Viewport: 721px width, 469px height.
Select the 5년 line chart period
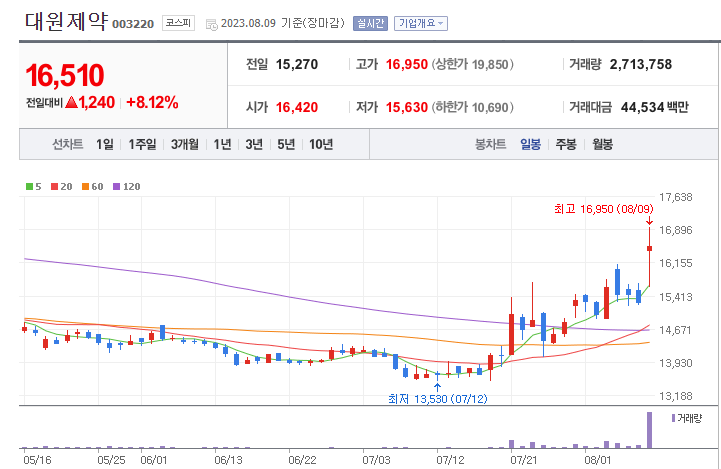pyautogui.click(x=286, y=144)
